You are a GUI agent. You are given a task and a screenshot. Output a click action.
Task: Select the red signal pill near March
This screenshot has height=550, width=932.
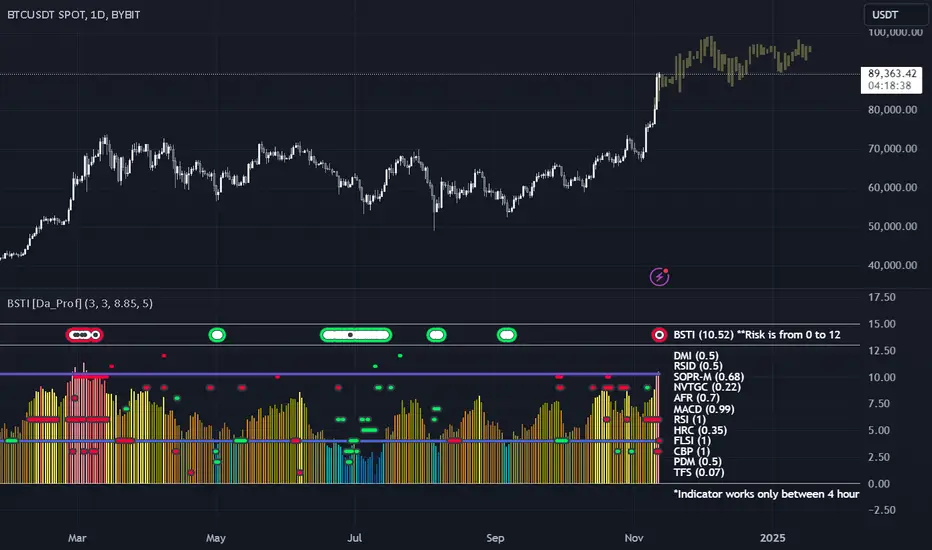tap(84, 335)
